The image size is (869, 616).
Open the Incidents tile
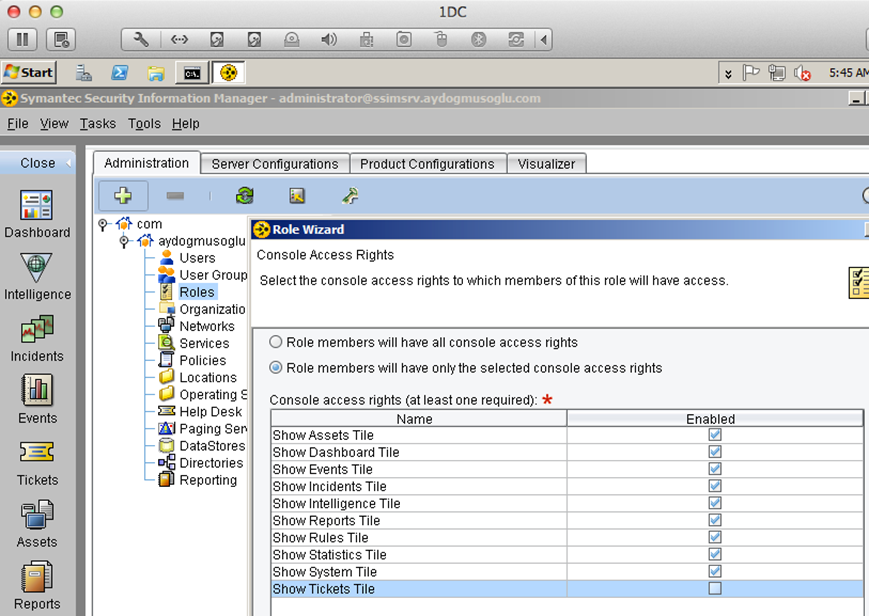pos(37,338)
